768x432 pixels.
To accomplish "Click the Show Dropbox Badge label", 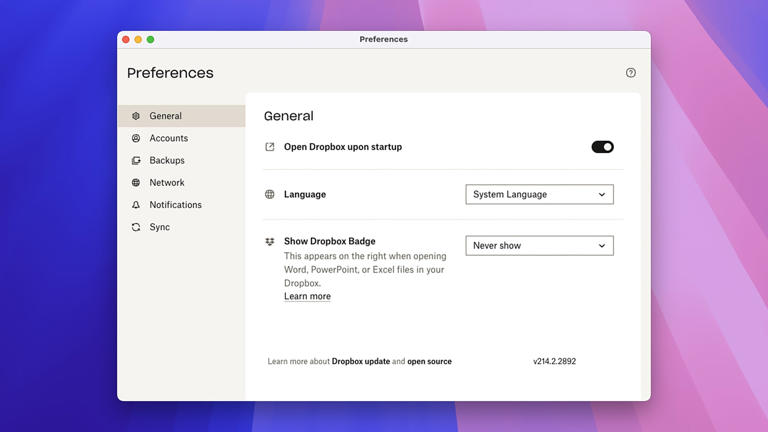I will pyautogui.click(x=330, y=241).
